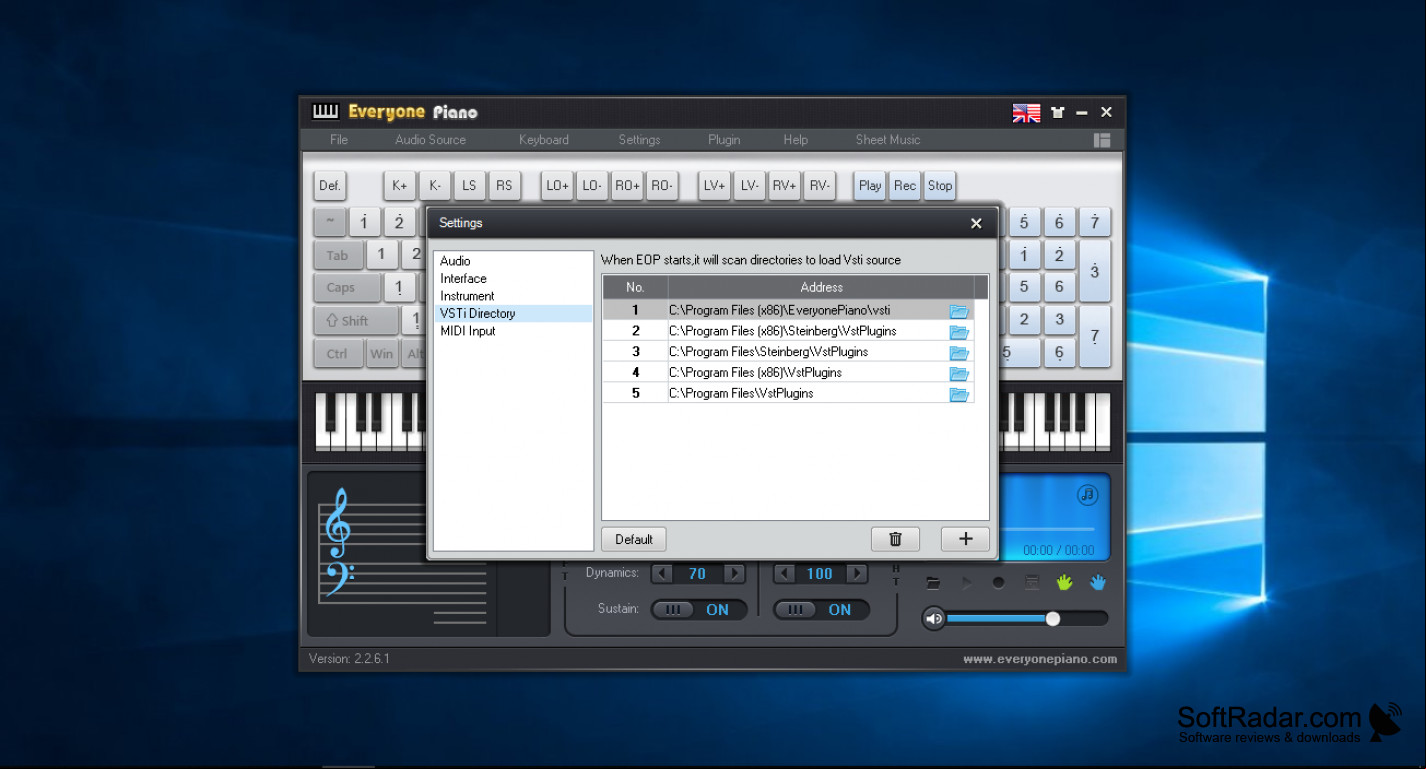The image size is (1426, 769).
Task: Click the Play button in toolbar
Action: click(870, 185)
